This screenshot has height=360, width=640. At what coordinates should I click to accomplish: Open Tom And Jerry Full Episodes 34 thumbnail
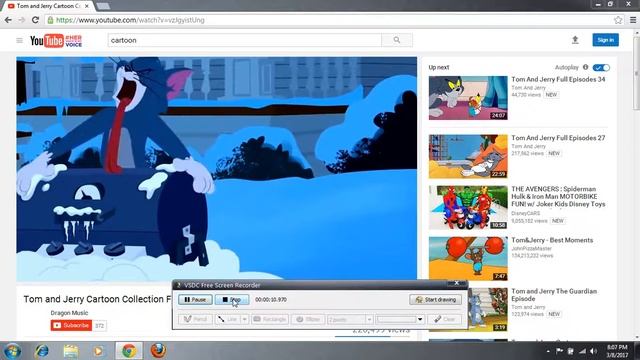click(x=468, y=98)
